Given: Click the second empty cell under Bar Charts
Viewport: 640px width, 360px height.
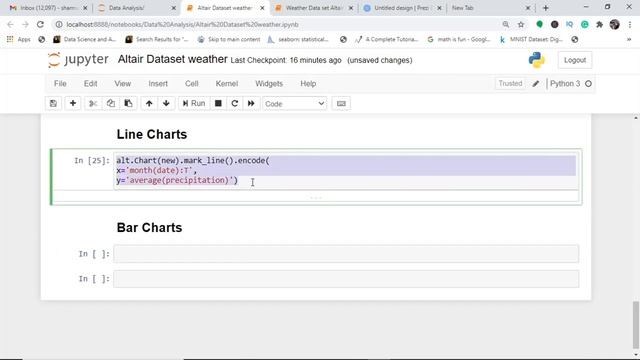Looking at the screenshot, I should 346,279.
